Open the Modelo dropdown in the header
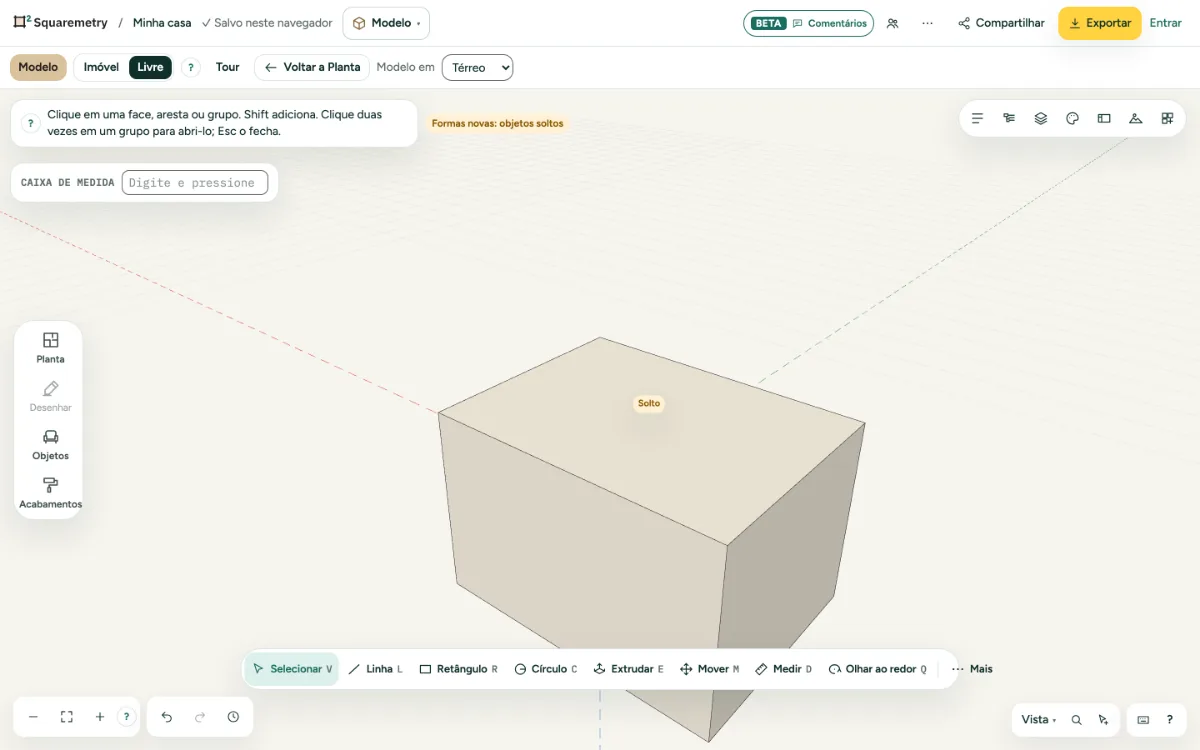This screenshot has width=1200, height=750. (x=386, y=23)
